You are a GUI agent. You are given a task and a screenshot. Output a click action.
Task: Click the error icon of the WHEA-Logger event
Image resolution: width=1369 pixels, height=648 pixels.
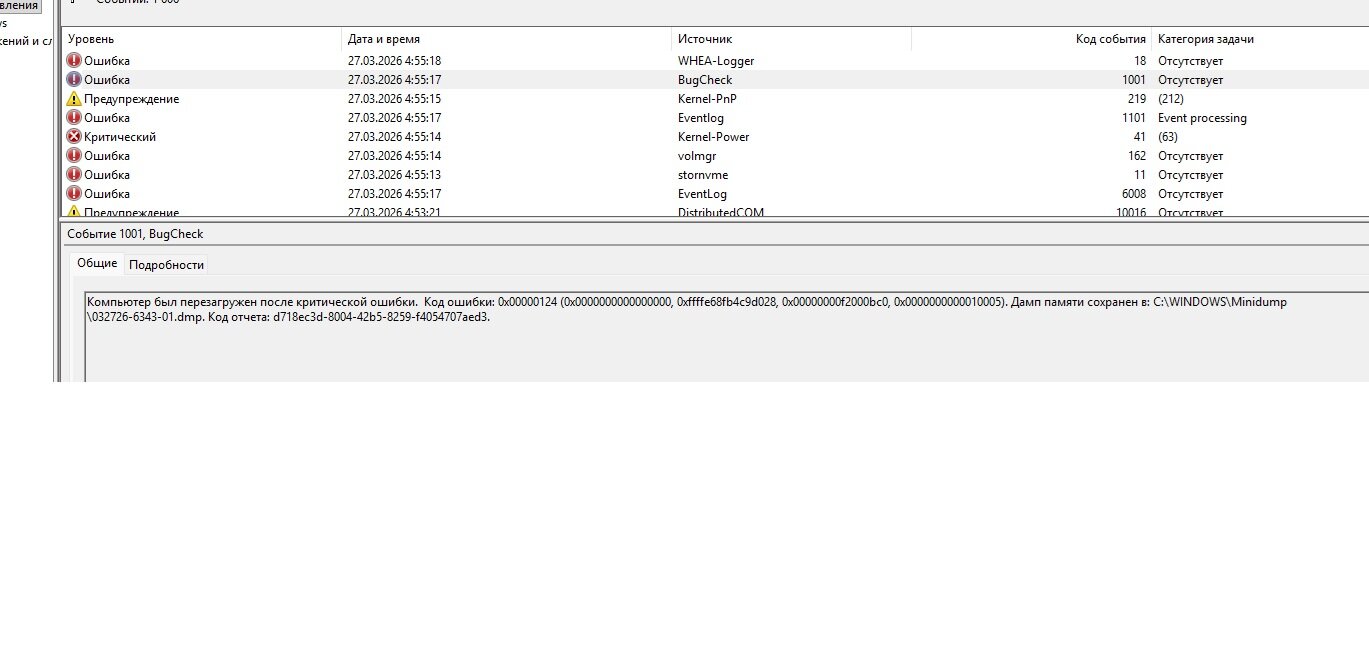point(73,61)
